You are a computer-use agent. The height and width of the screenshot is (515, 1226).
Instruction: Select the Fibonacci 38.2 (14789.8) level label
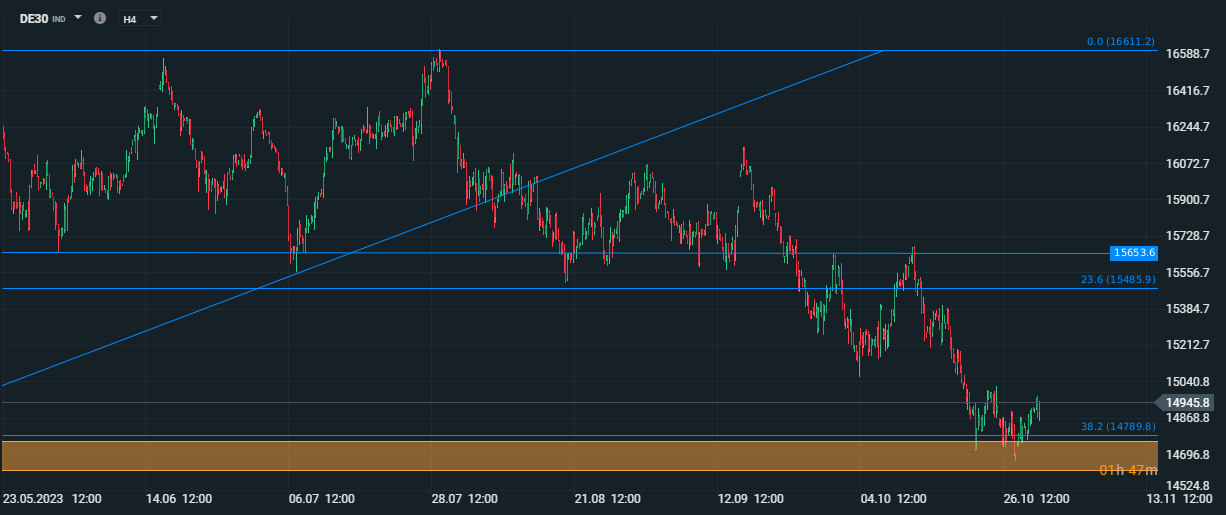tap(1118, 426)
